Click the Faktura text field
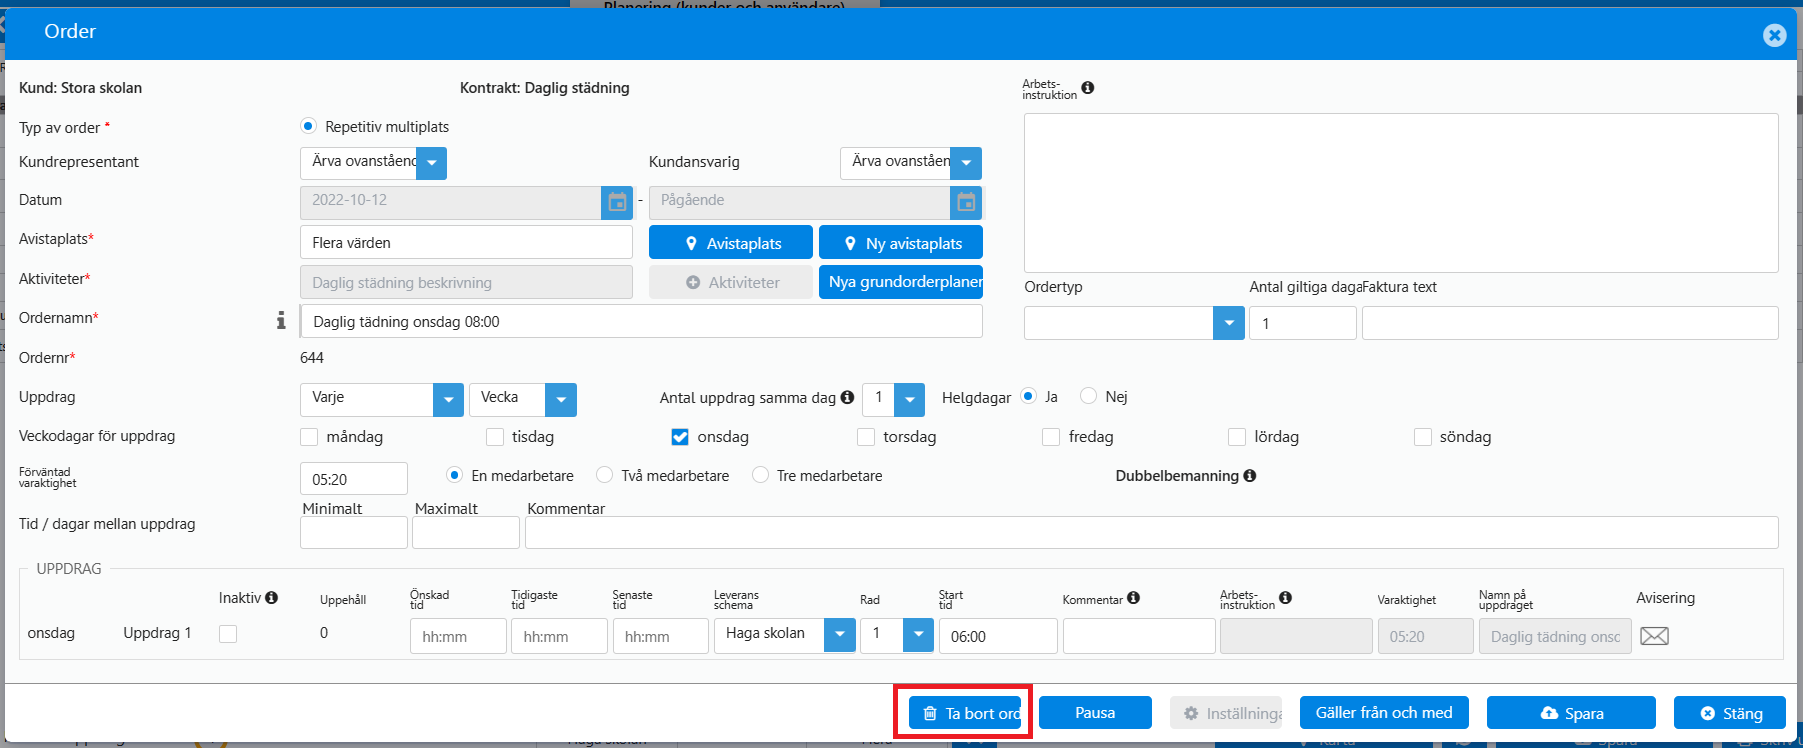 tap(1570, 323)
